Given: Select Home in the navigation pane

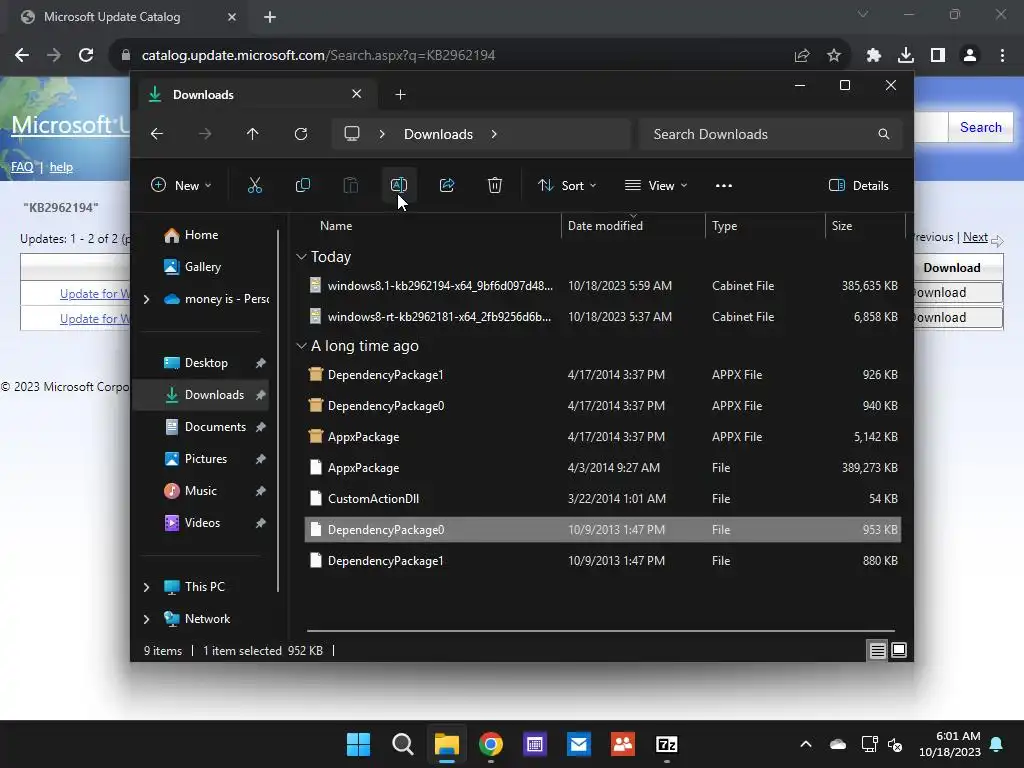Looking at the screenshot, I should pos(201,234).
